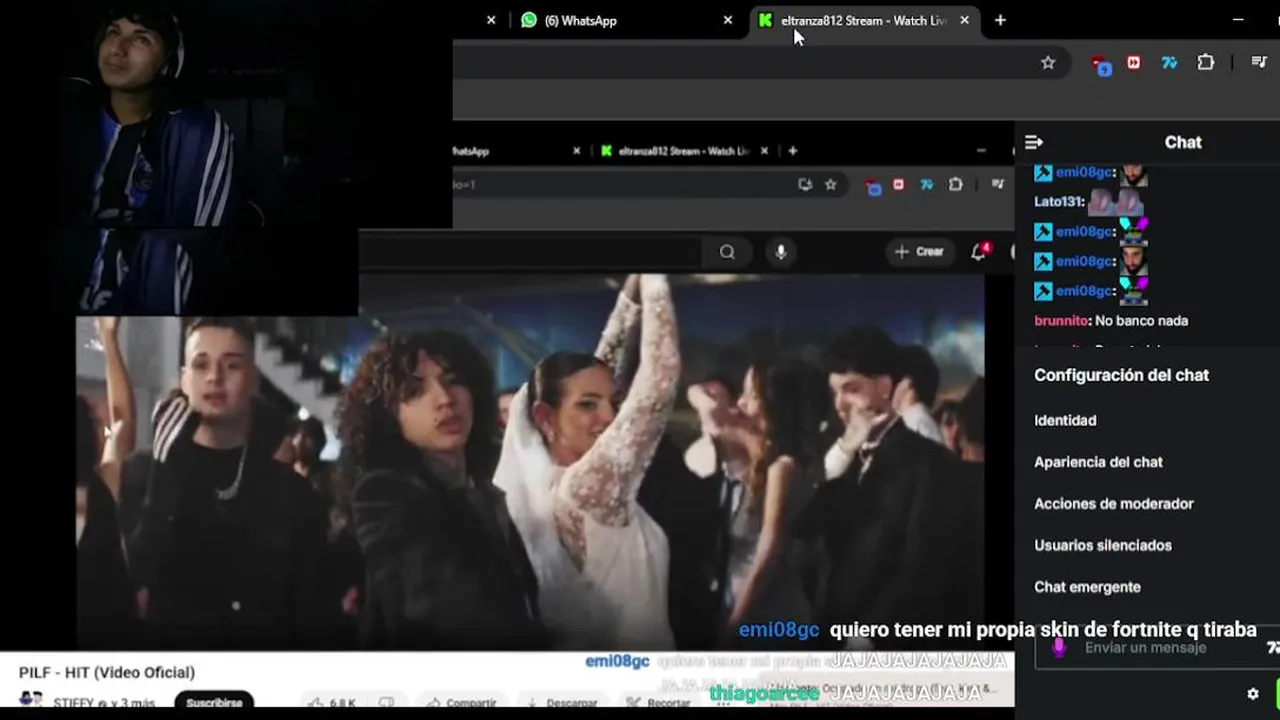Click the YouTube Crear button
The width and height of the screenshot is (1280, 720).
(919, 252)
